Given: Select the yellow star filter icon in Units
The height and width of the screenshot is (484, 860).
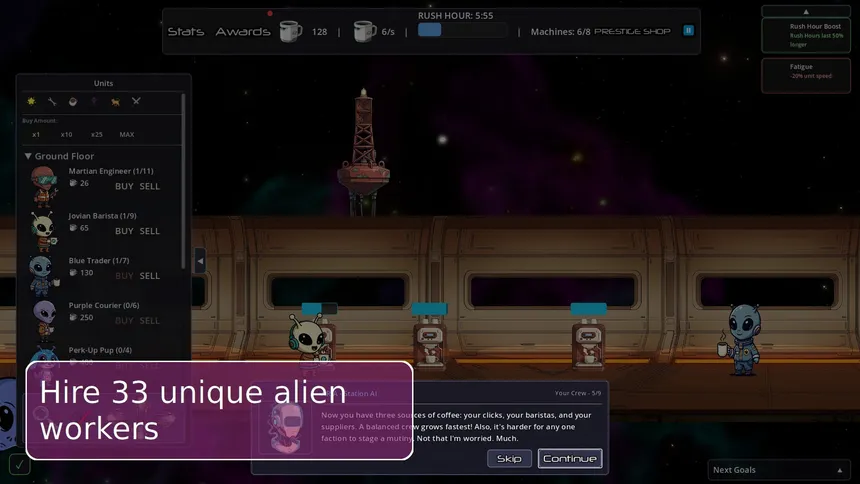Looking at the screenshot, I should tap(31, 101).
